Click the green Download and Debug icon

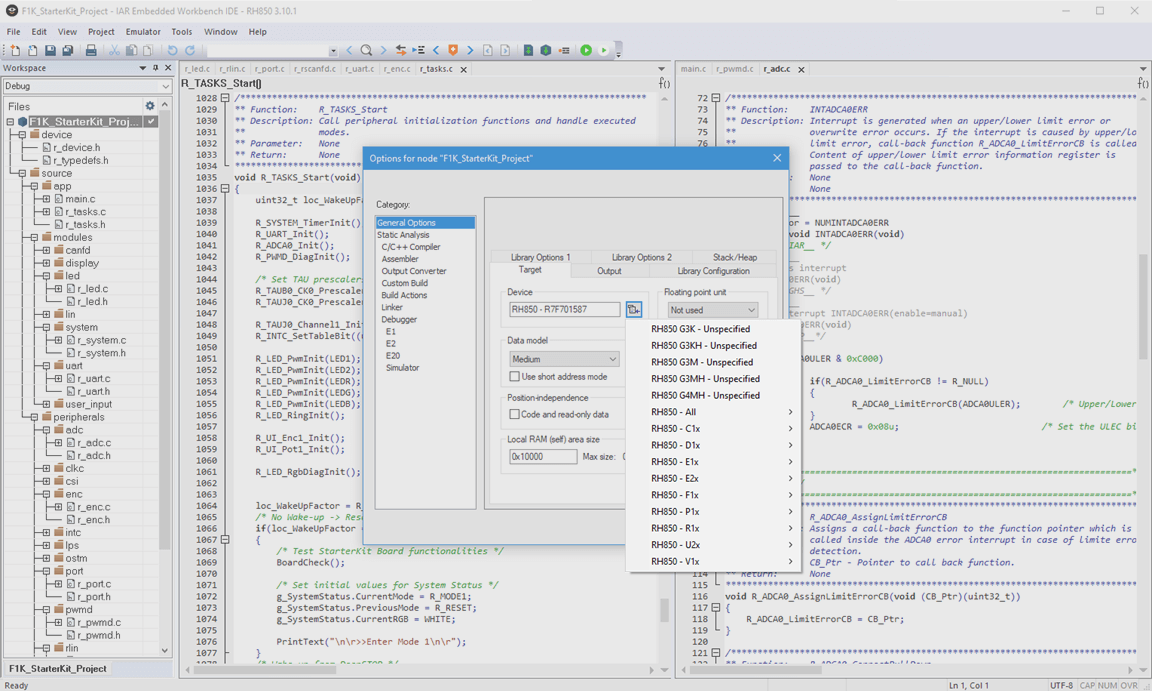[586, 50]
